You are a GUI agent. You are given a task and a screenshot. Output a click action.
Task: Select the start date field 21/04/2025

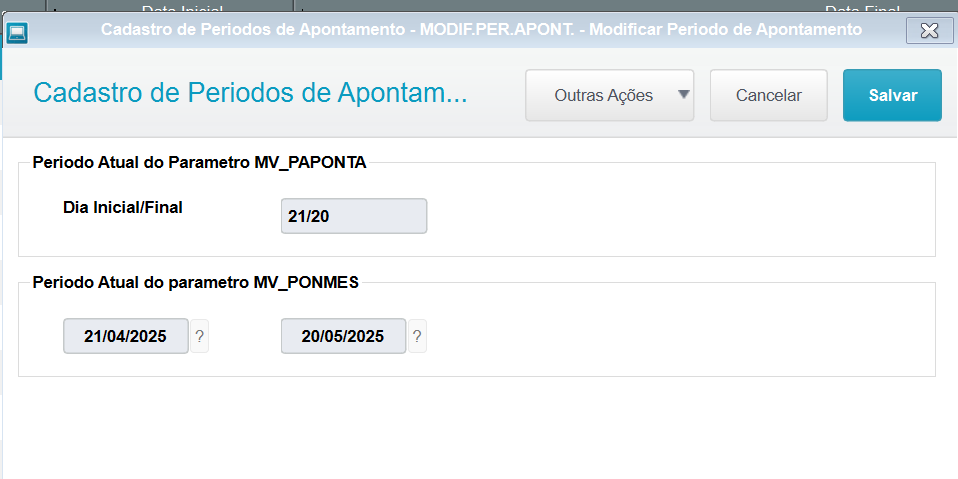click(126, 336)
